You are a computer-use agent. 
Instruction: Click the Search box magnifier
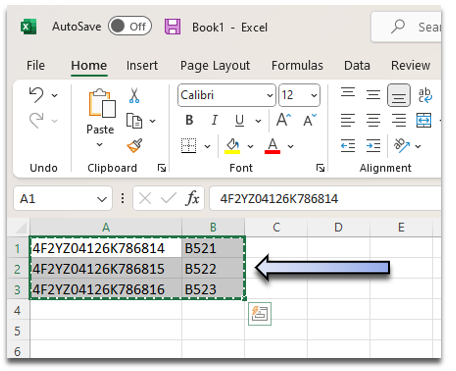[398, 26]
